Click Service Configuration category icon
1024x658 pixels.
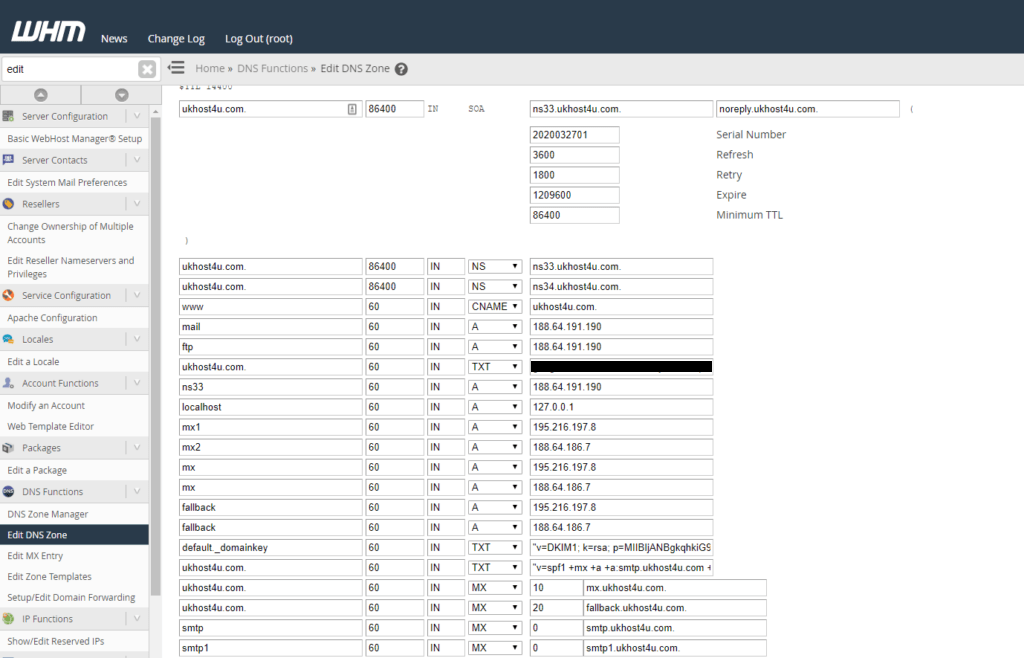coord(8,295)
